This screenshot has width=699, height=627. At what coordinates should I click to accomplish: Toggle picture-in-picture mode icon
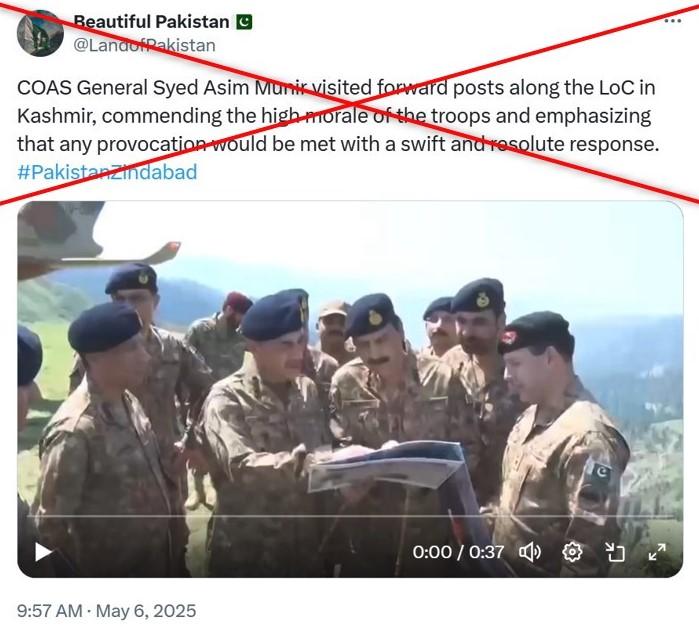615,553
